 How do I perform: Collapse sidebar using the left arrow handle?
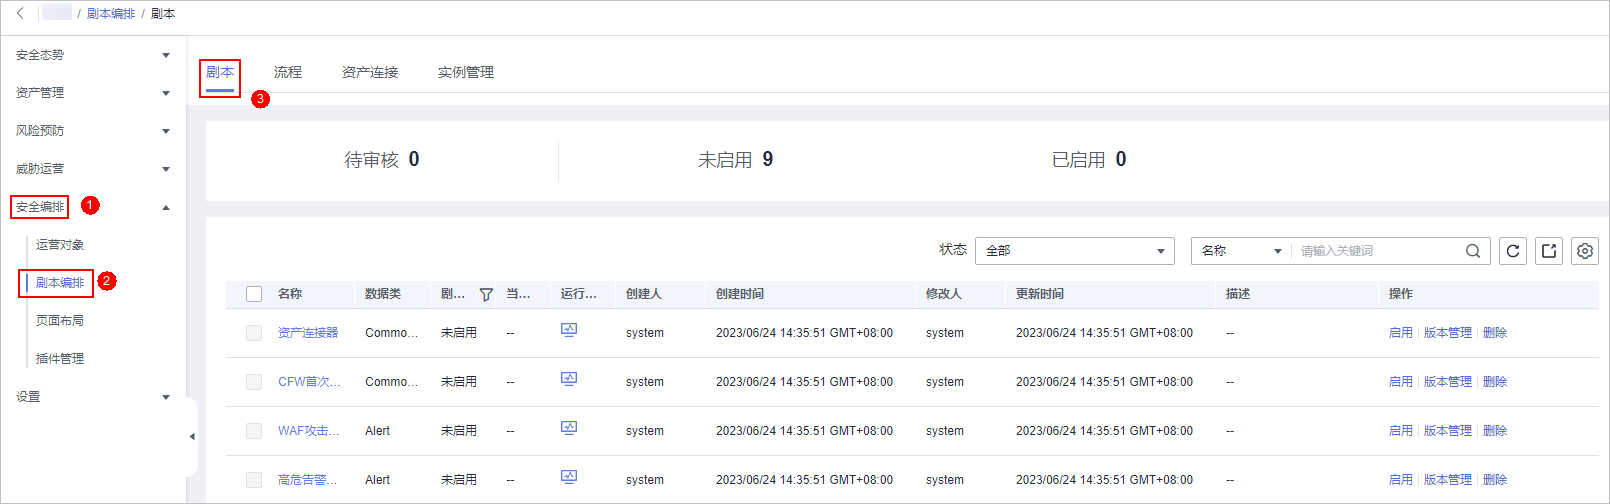(x=192, y=437)
